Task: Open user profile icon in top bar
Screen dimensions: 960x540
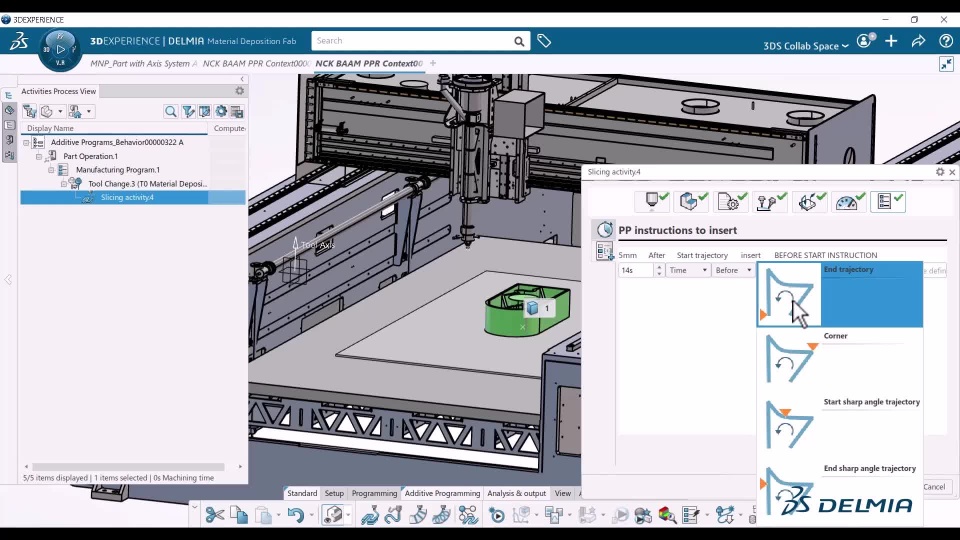Action: point(866,41)
